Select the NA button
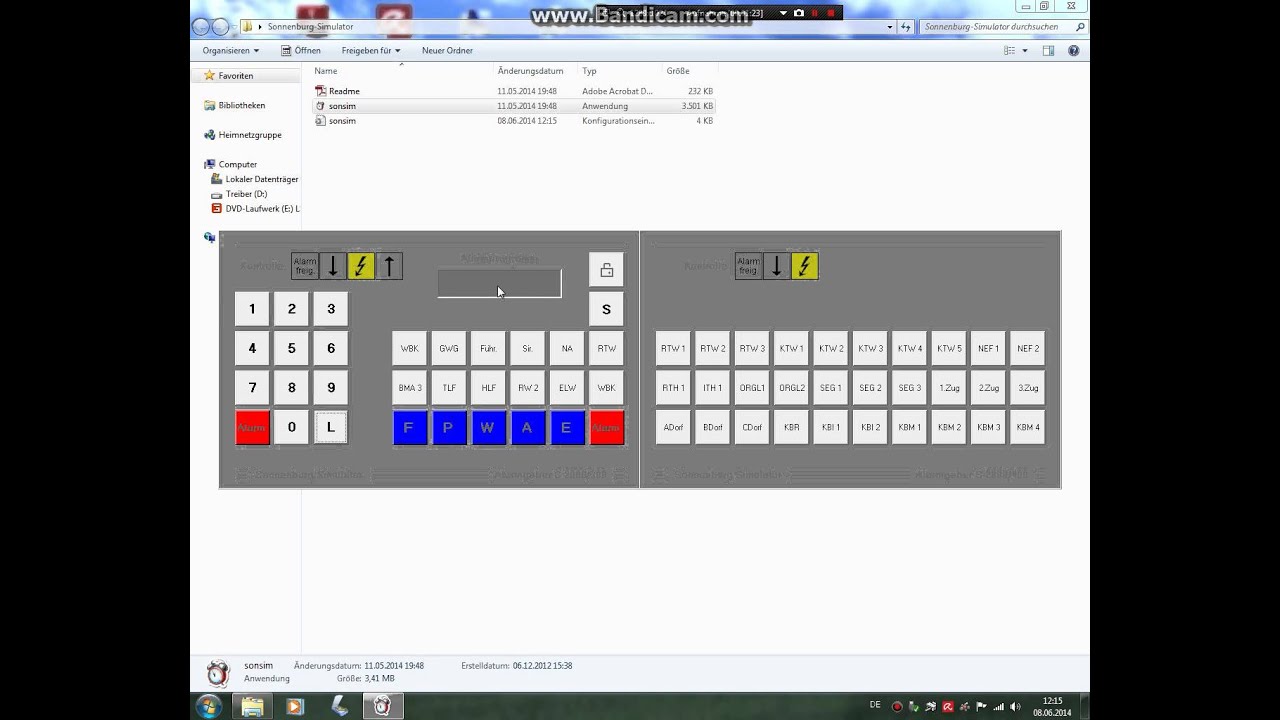 [x=567, y=349]
